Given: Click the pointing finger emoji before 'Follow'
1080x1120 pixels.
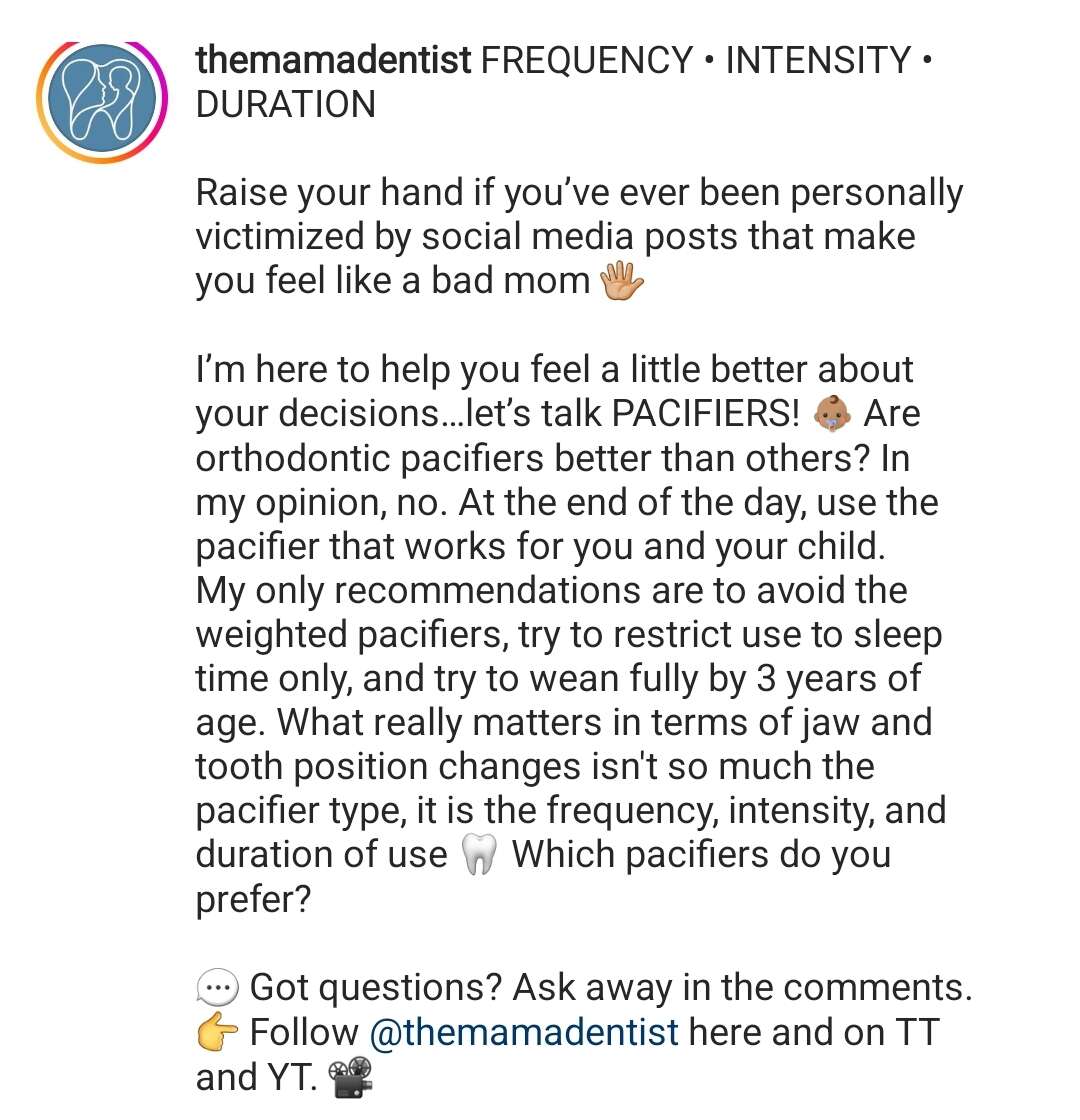Looking at the screenshot, I should coord(216,1033).
